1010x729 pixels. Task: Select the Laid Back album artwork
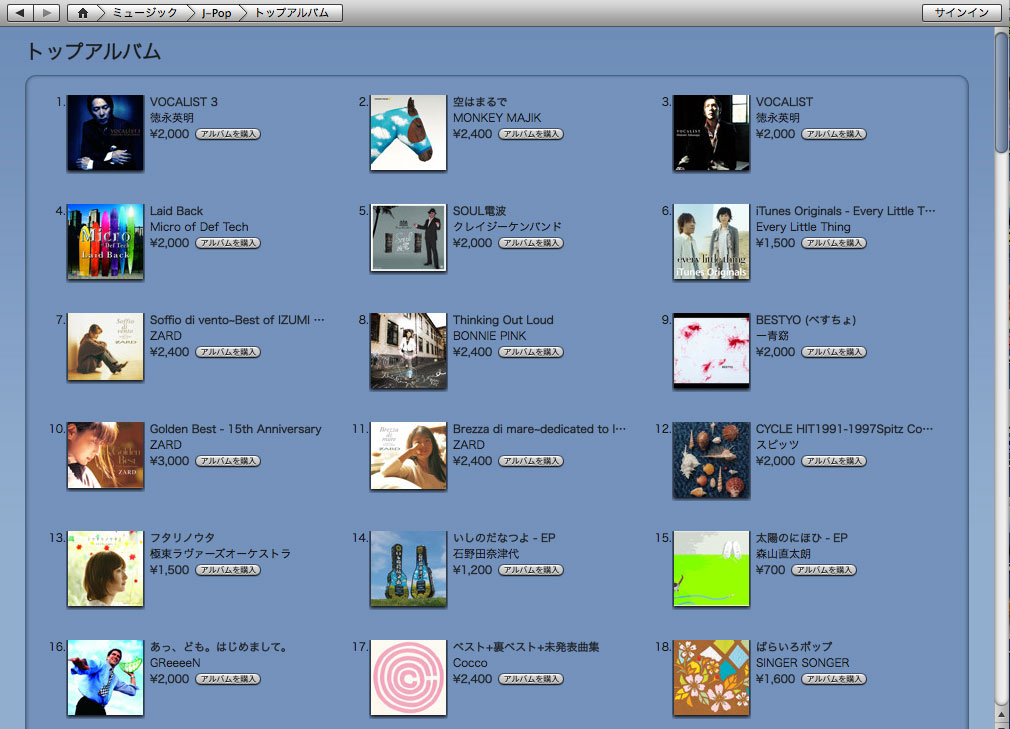(x=105, y=242)
